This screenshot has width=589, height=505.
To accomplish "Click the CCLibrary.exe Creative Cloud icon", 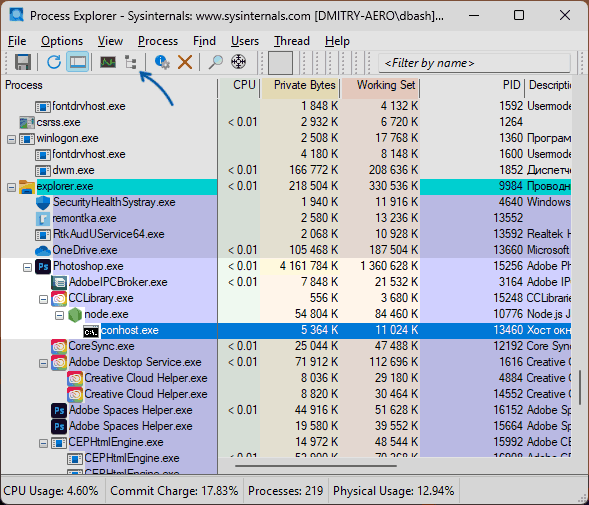I will (x=59, y=299).
